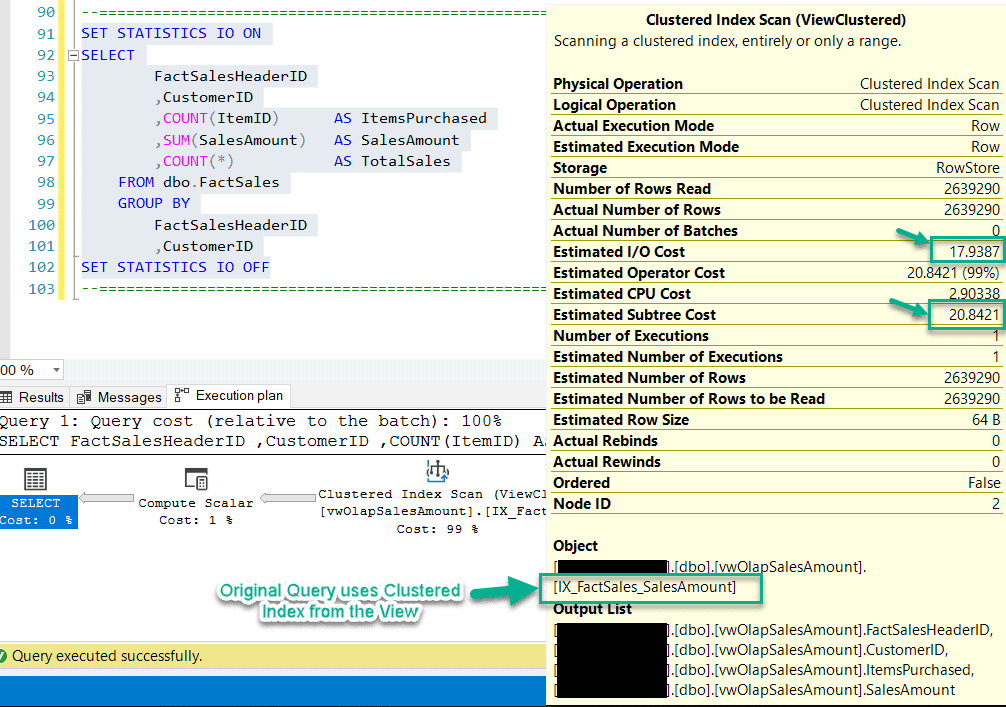Click the 'Actual Rewinds' property row
The image size is (1006, 707).
tap(776, 462)
